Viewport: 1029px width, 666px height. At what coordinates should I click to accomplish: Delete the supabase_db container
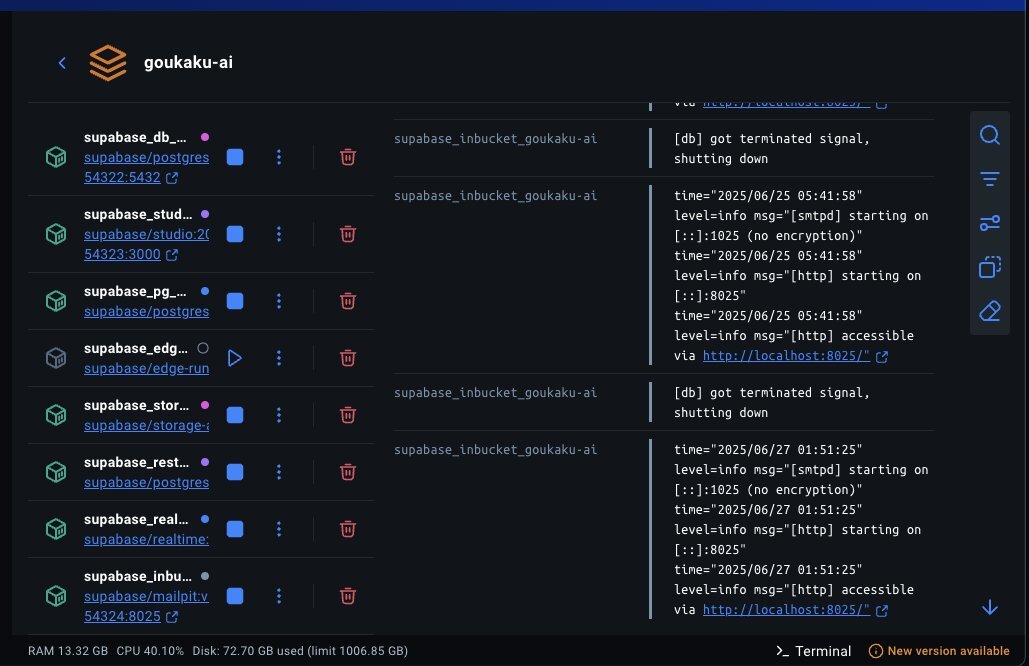point(348,157)
